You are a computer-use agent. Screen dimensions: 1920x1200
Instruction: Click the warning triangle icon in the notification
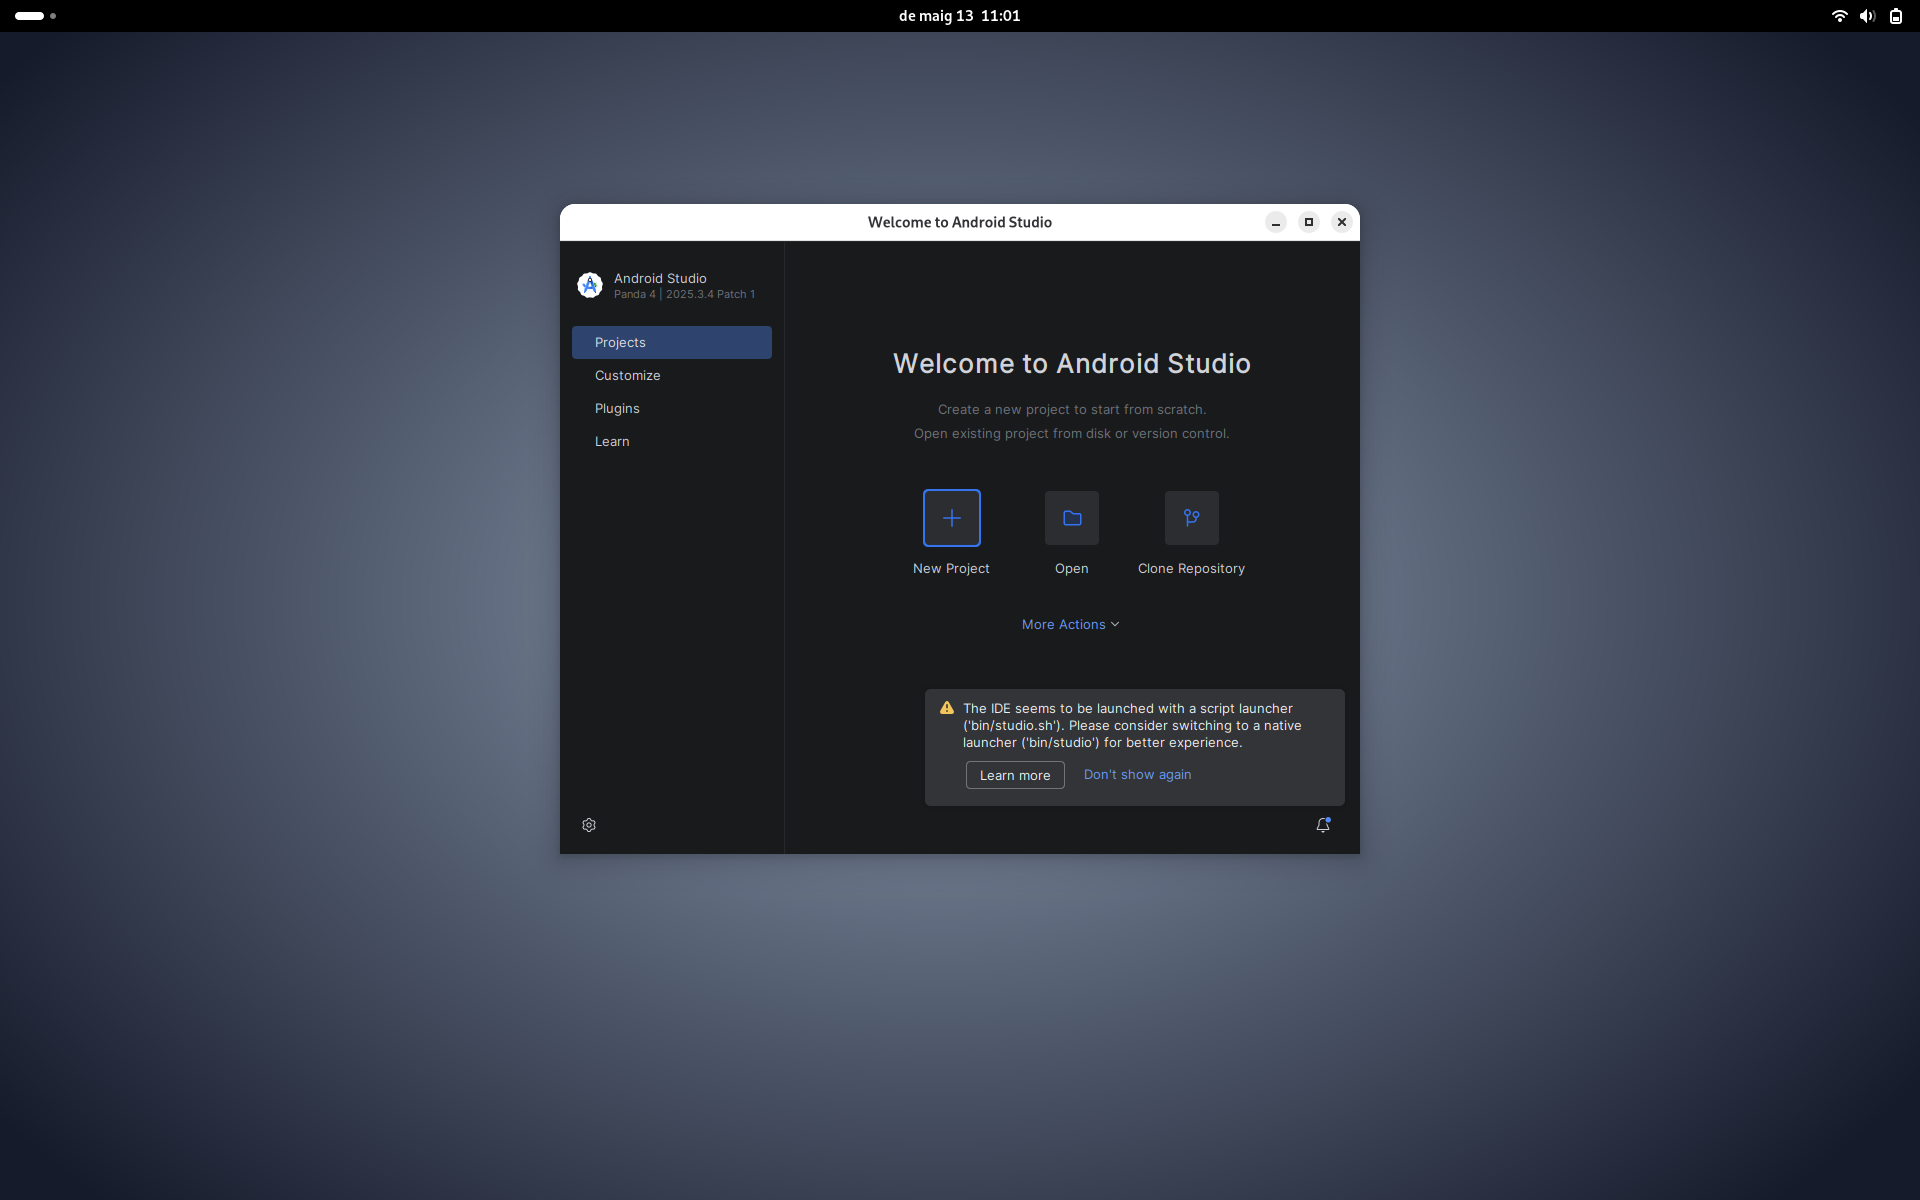click(x=947, y=708)
